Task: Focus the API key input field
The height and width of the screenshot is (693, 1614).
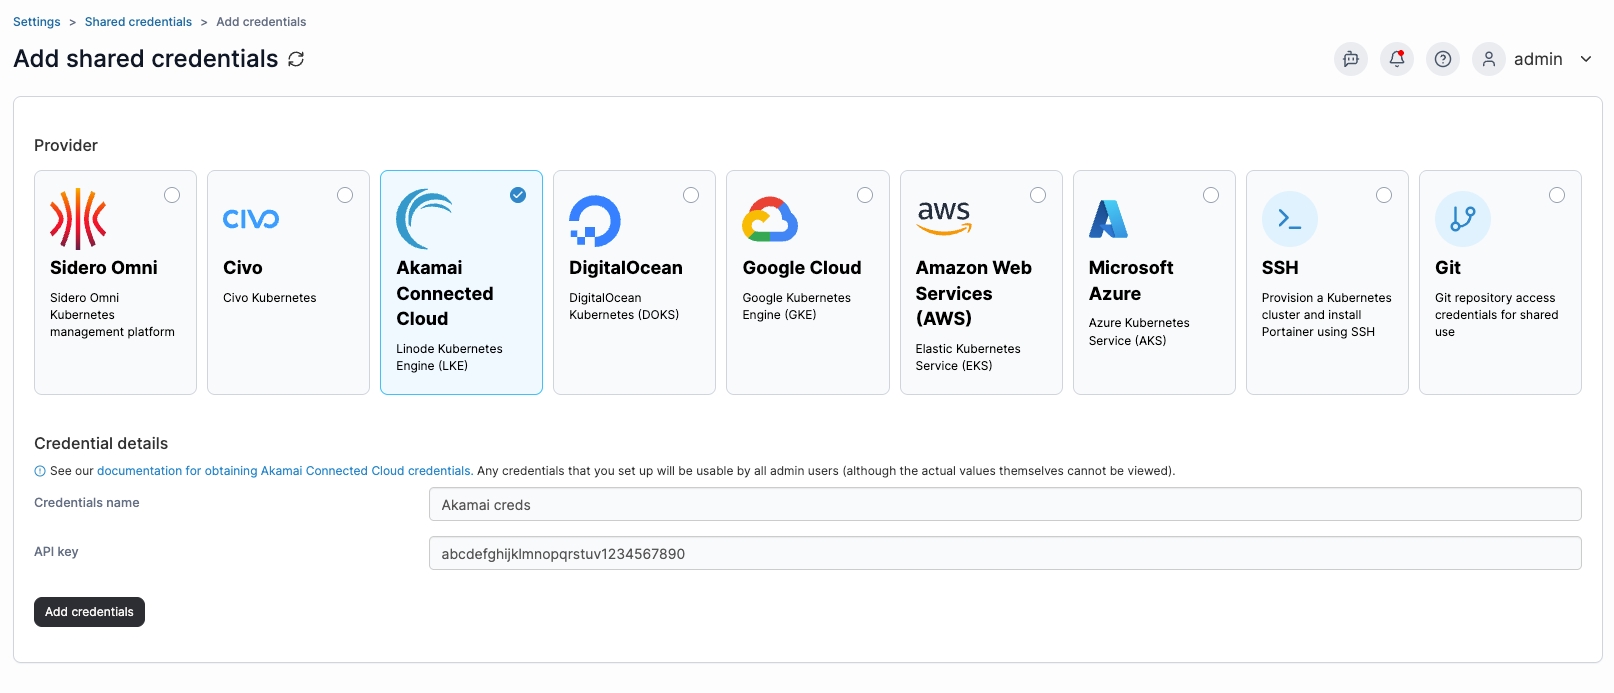Action: (1004, 553)
